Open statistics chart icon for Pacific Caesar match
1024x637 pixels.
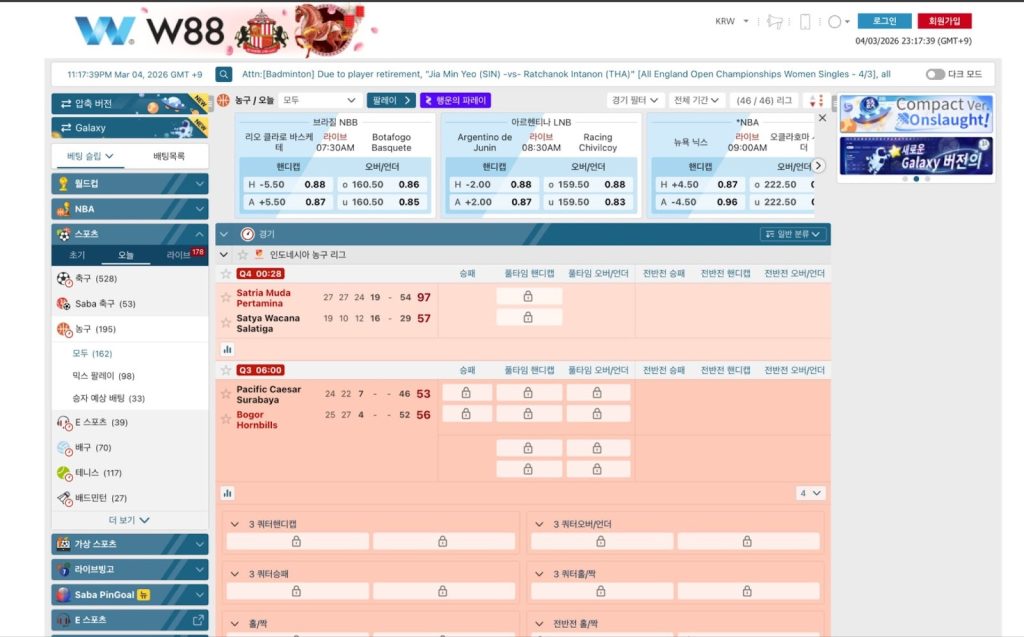click(227, 493)
